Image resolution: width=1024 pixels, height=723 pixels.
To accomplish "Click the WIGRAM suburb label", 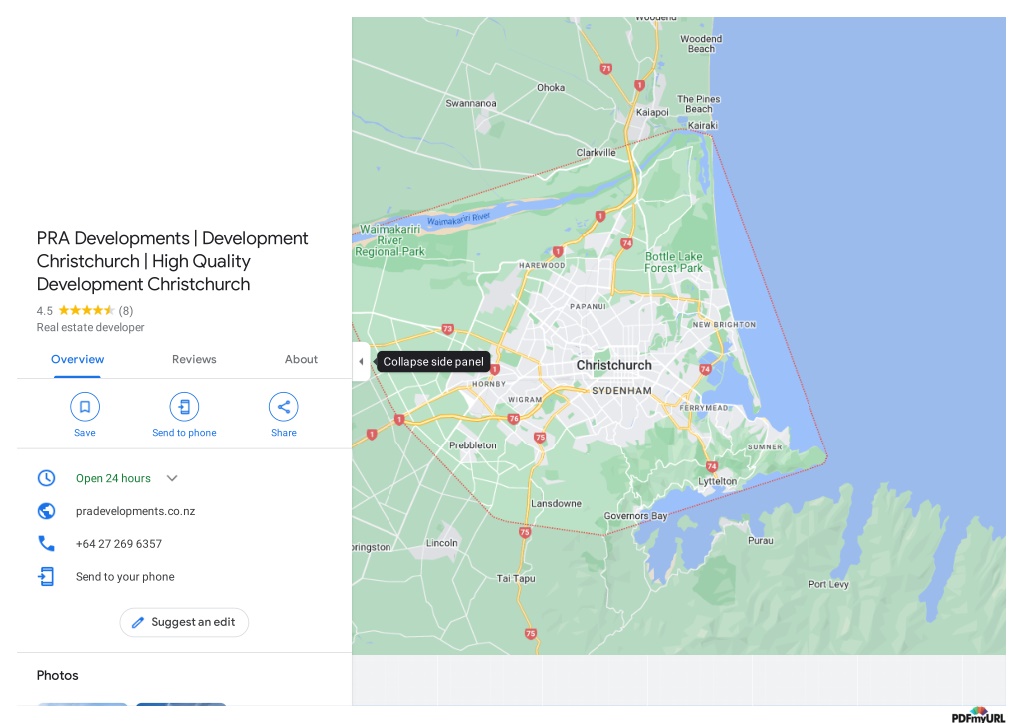I will coord(525,400).
